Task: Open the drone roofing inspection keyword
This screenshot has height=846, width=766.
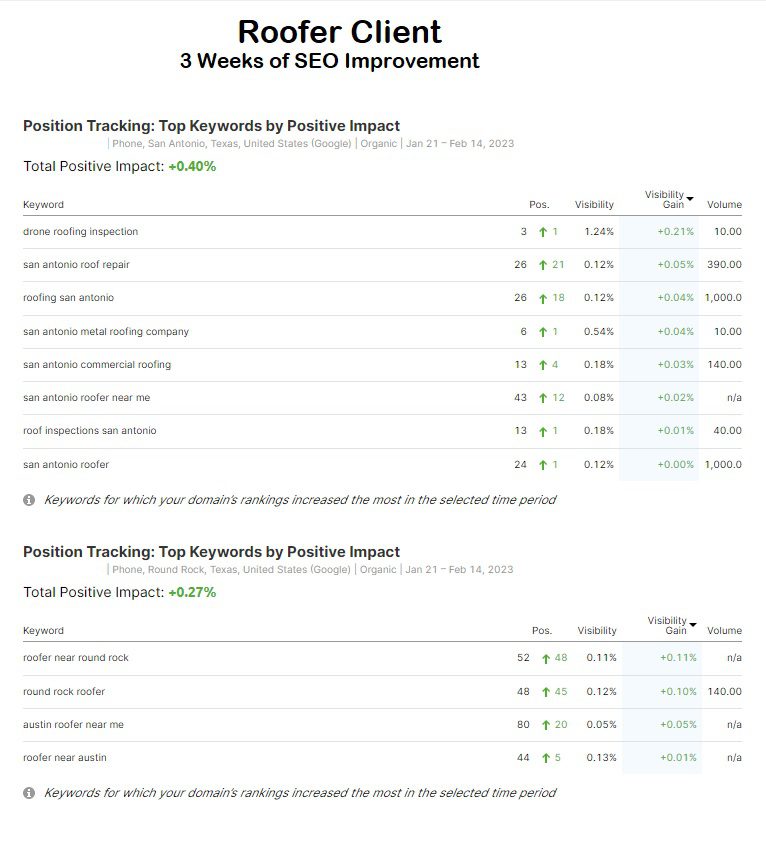Action: coord(81,232)
